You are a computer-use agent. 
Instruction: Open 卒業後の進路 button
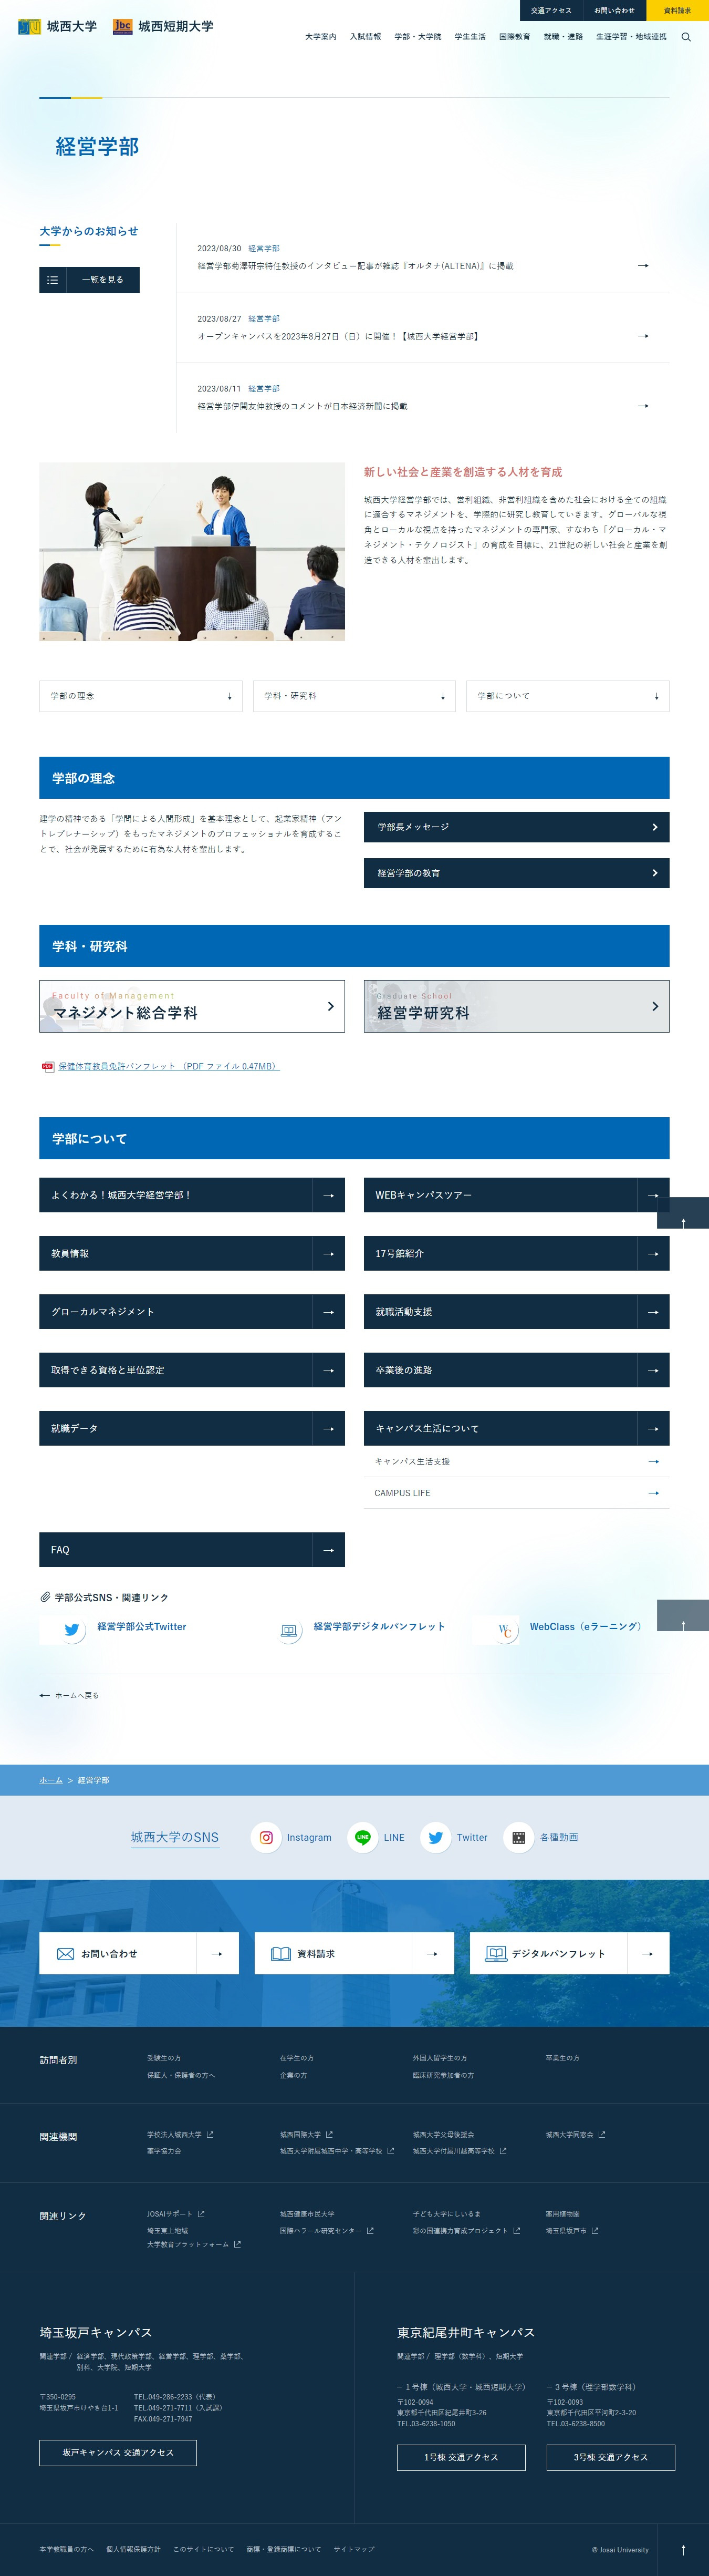pos(517,1370)
